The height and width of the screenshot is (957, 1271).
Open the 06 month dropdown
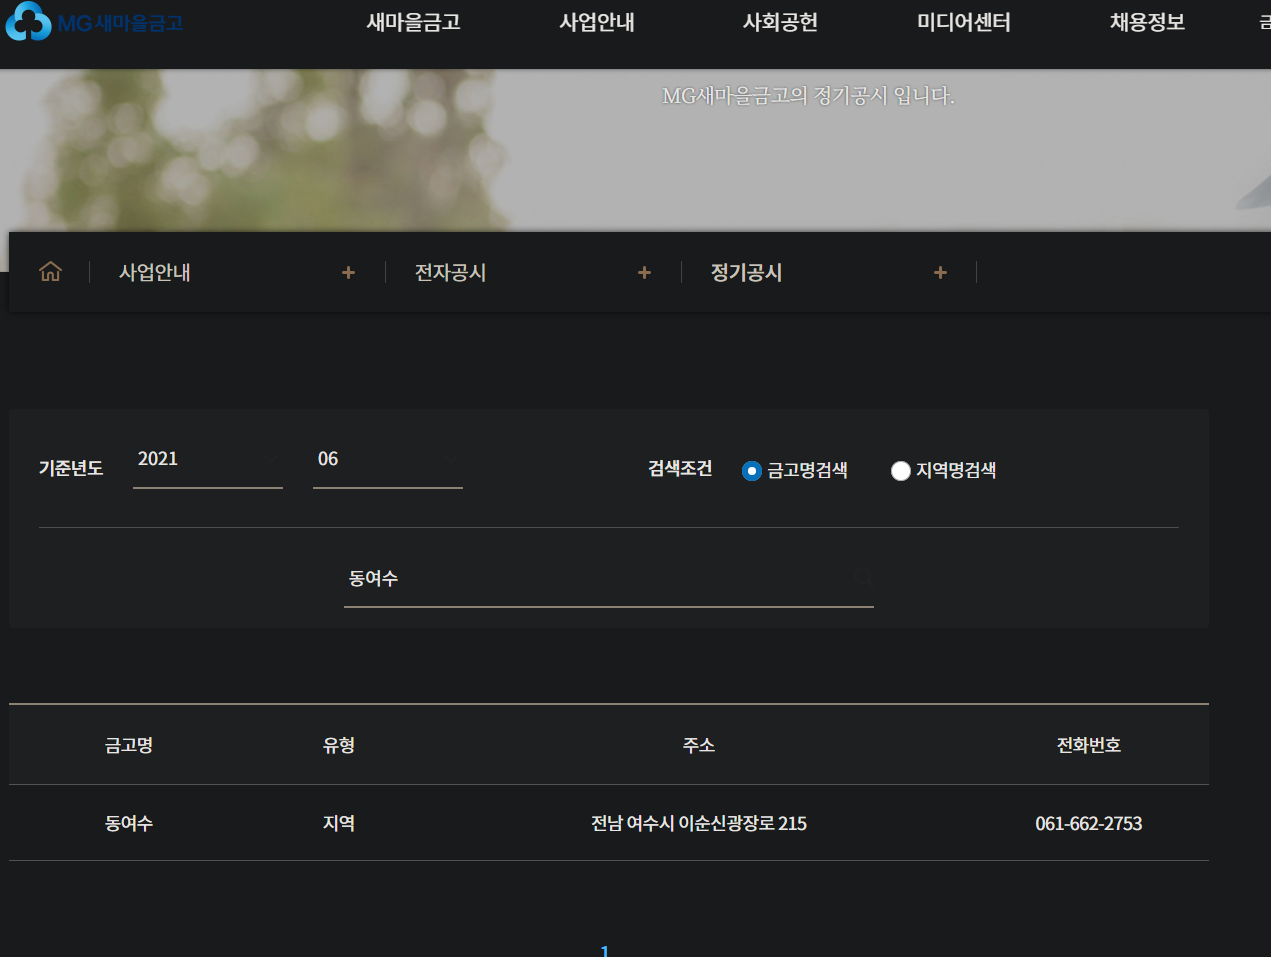pyautogui.click(x=388, y=460)
